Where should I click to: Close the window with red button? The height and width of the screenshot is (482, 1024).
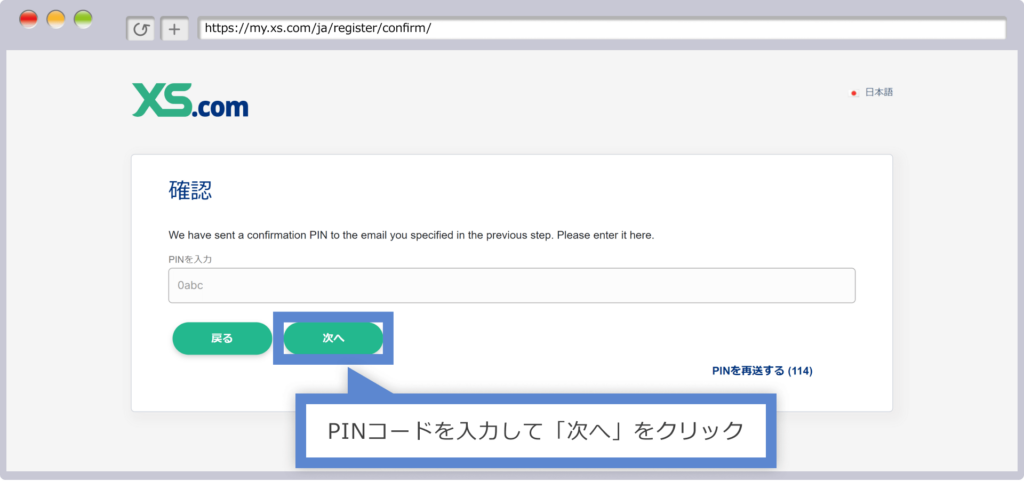pos(29,20)
